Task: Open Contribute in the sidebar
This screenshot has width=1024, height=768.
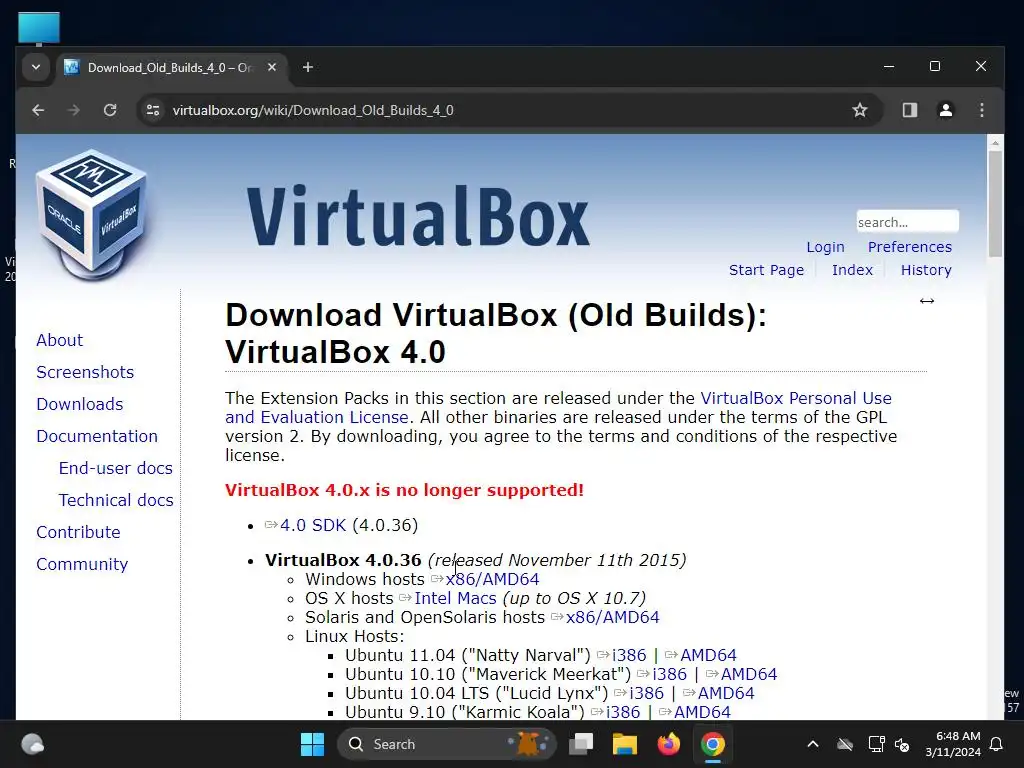Action: (78, 532)
